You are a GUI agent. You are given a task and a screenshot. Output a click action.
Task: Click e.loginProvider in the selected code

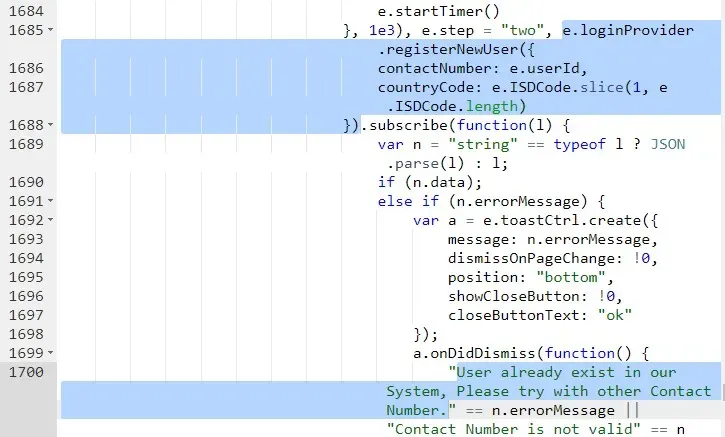[x=628, y=31]
